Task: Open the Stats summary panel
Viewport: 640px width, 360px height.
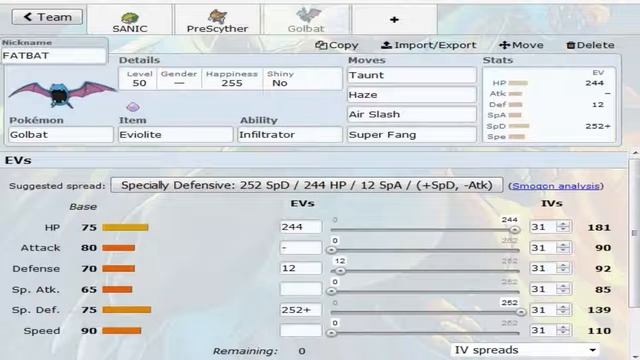Action: tap(549, 105)
